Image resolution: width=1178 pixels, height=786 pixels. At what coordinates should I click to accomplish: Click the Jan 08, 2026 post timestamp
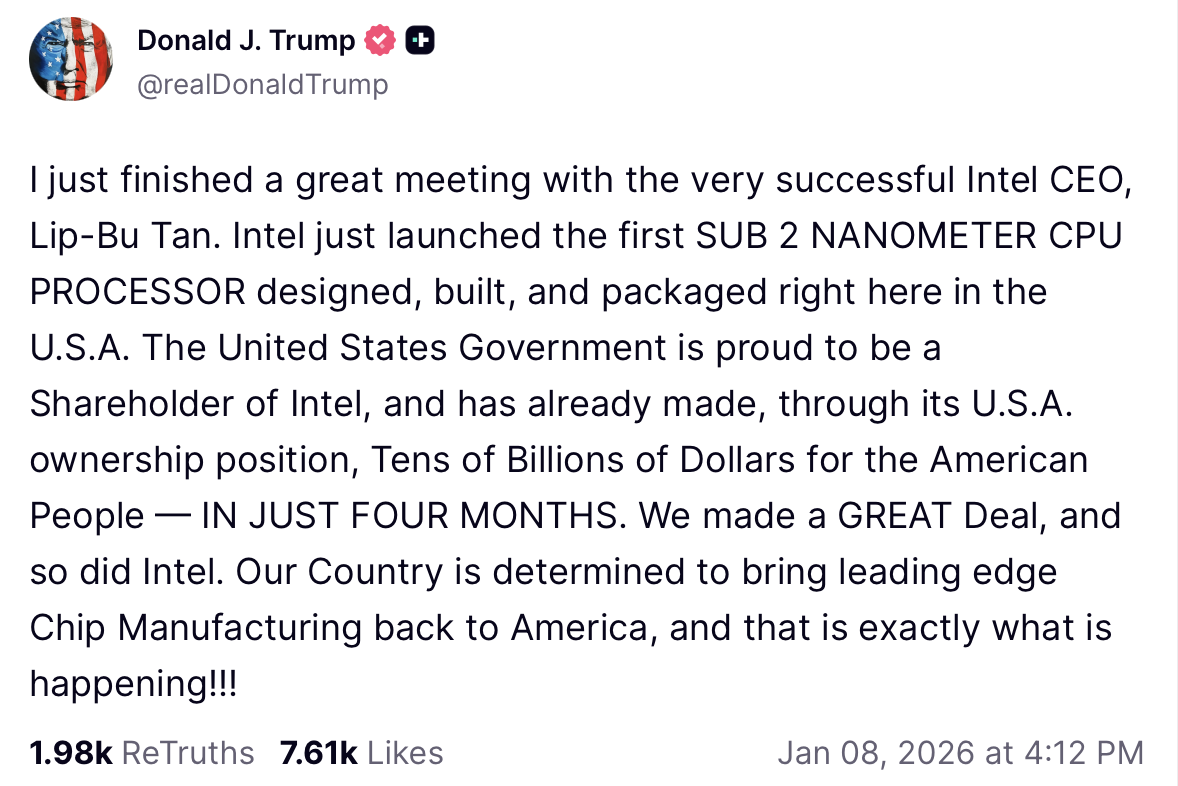pyautogui.click(x=960, y=752)
